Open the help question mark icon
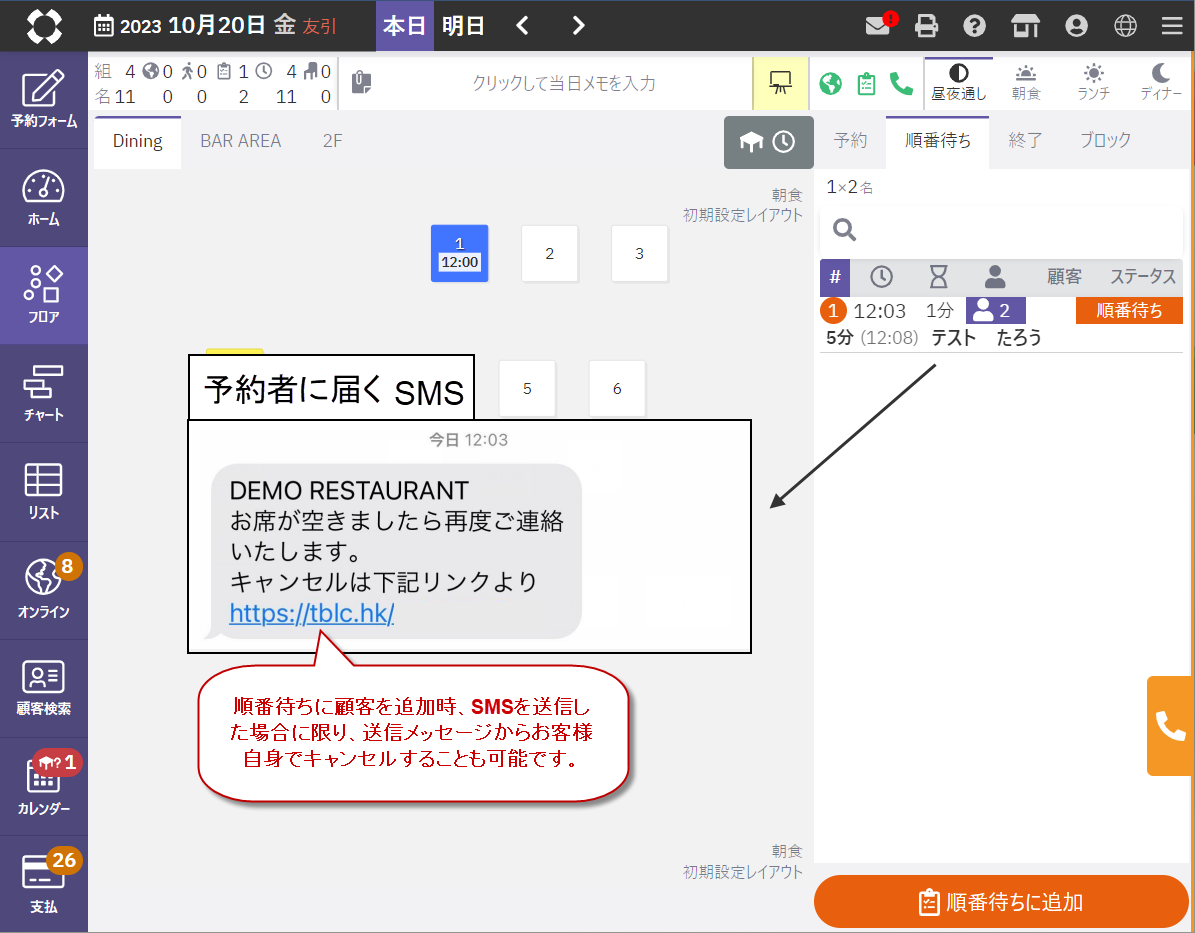 pyautogui.click(x=975, y=26)
